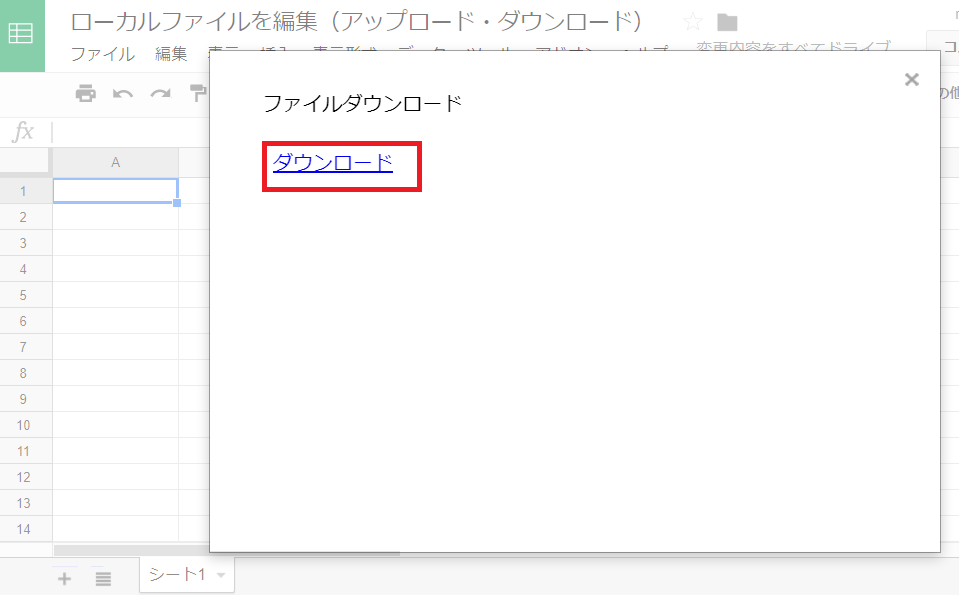
Task: Click cell A10
Action: [x=116, y=425]
